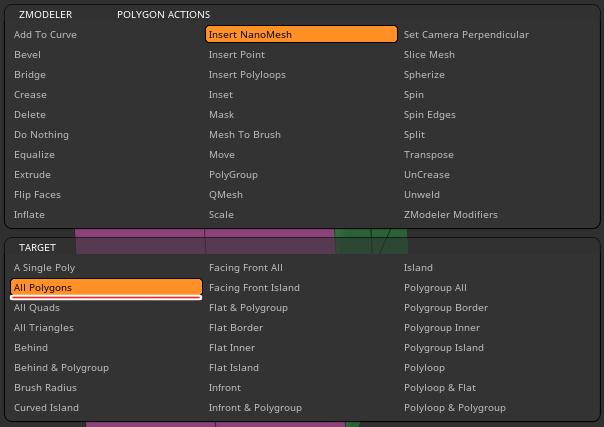Viewport: 604px width, 427px height.
Task: Choose the Extrude action
Action: [32, 175]
